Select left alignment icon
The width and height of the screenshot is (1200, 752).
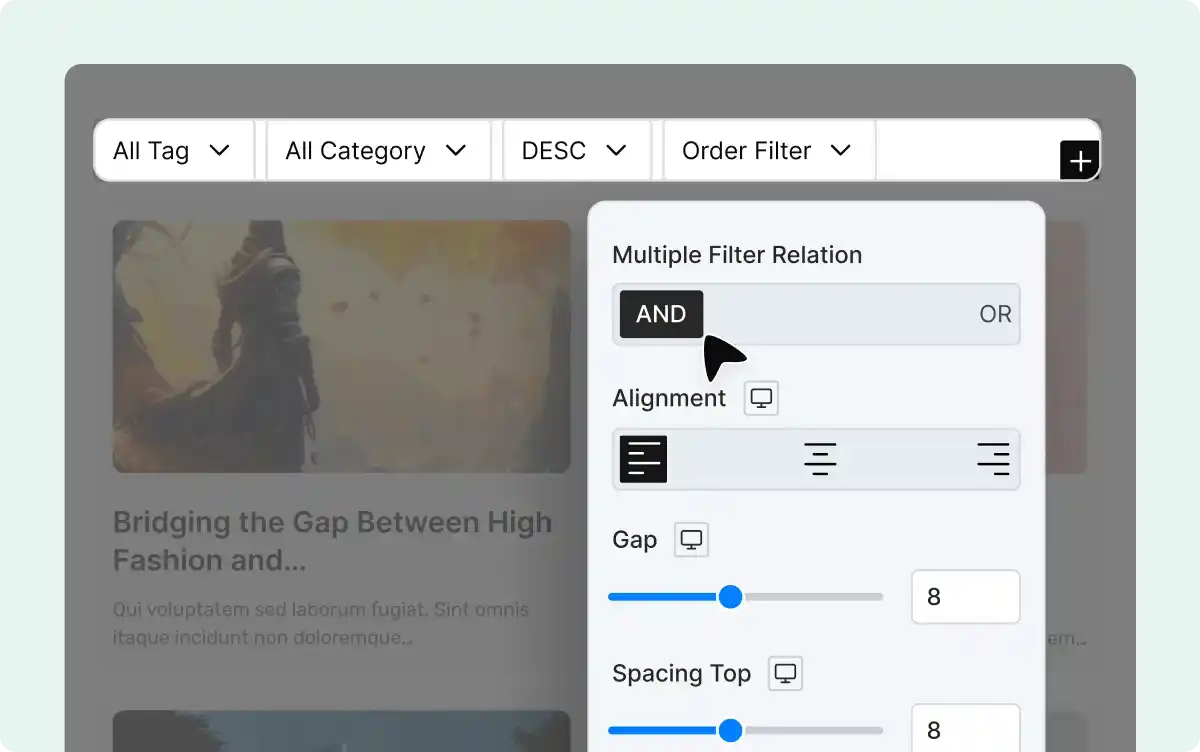pos(643,459)
